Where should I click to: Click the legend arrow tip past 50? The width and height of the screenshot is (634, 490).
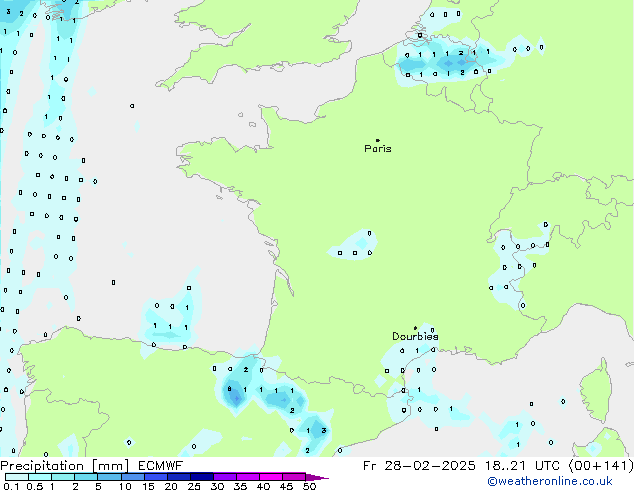[317, 477]
